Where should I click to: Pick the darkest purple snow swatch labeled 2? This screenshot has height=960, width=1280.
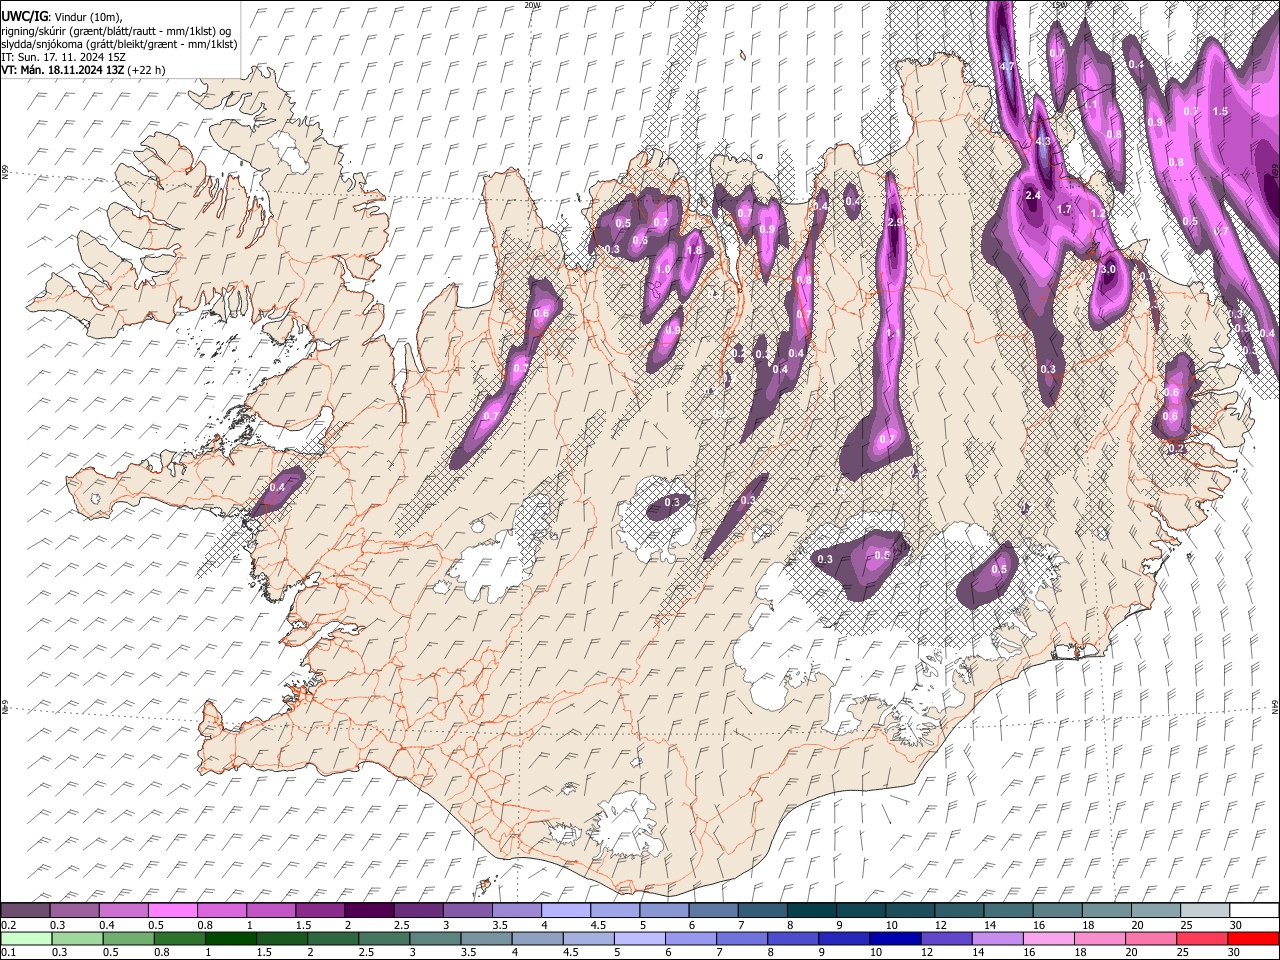coord(369,911)
